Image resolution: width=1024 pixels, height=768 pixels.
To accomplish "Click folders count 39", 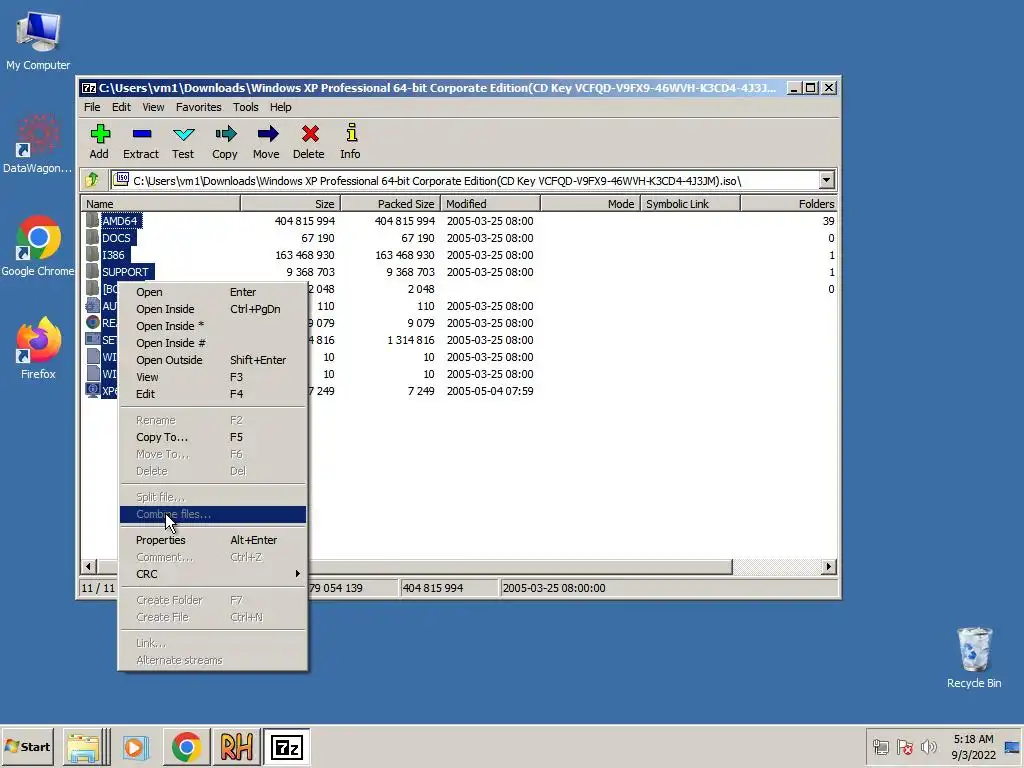I will click(x=828, y=221).
